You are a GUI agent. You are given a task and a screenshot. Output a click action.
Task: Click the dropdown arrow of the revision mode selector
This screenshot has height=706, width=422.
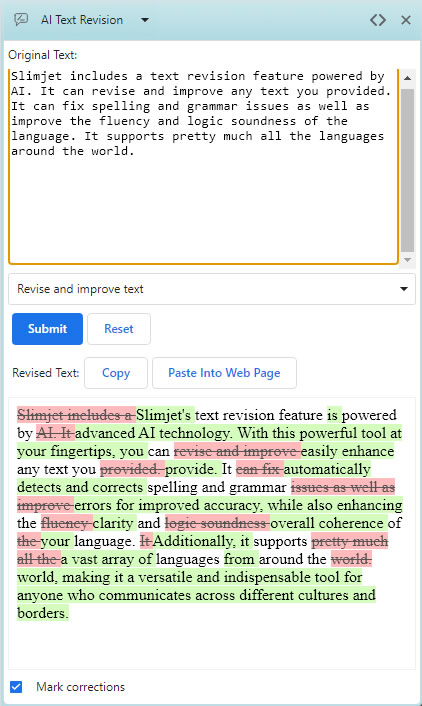tap(404, 289)
